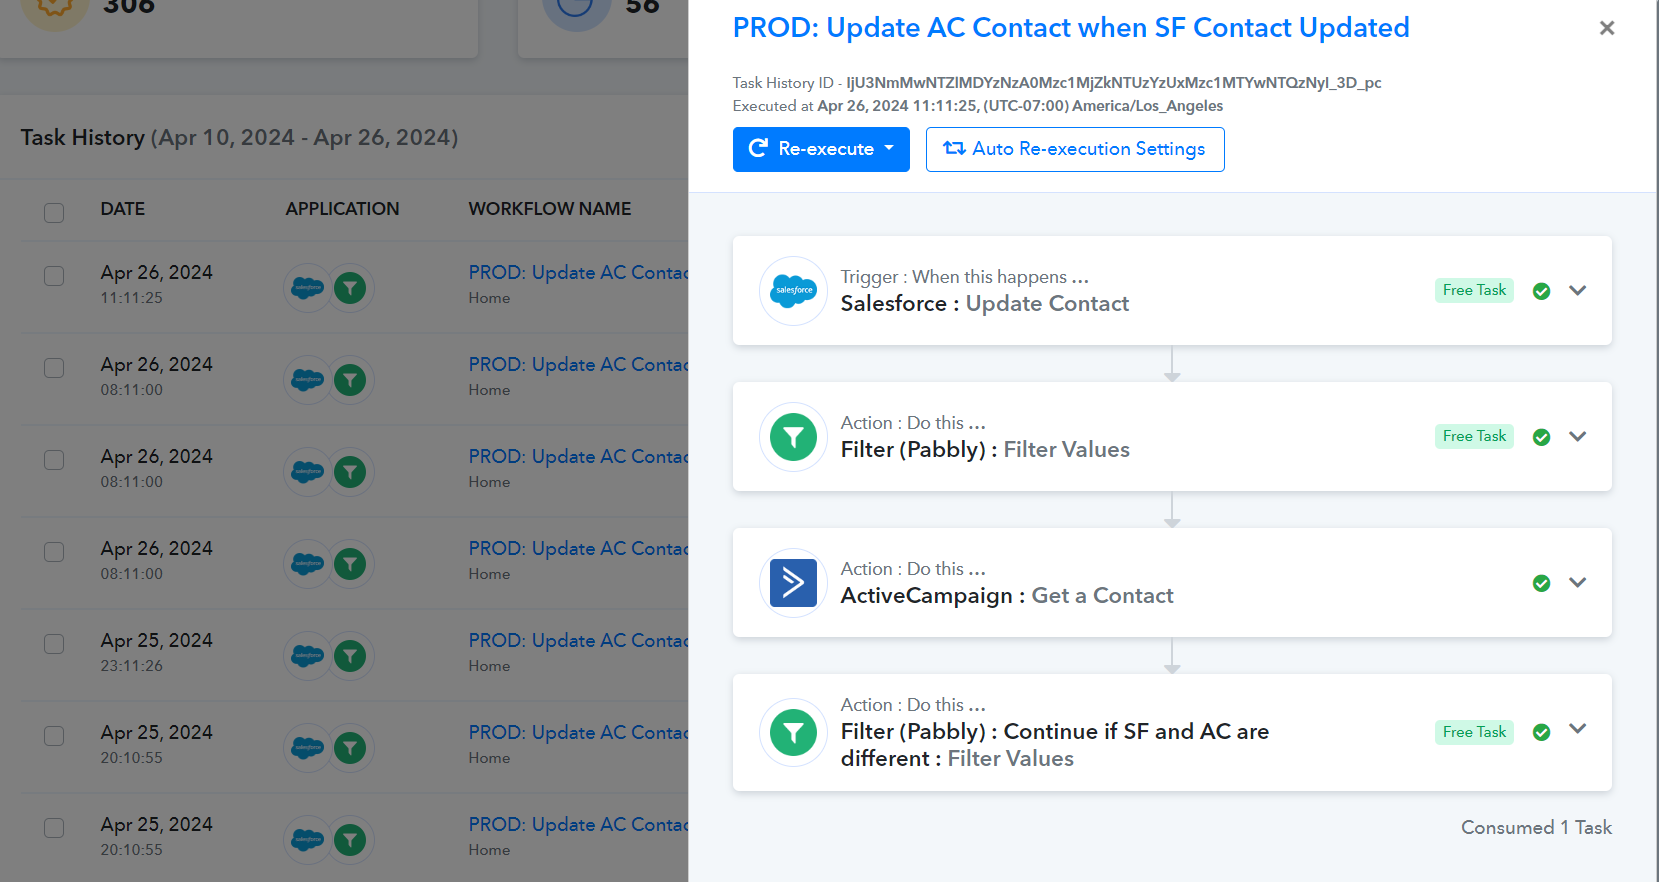Image resolution: width=1659 pixels, height=882 pixels.
Task: Click the WORKFLOW NAME column header
Action: tap(550, 209)
